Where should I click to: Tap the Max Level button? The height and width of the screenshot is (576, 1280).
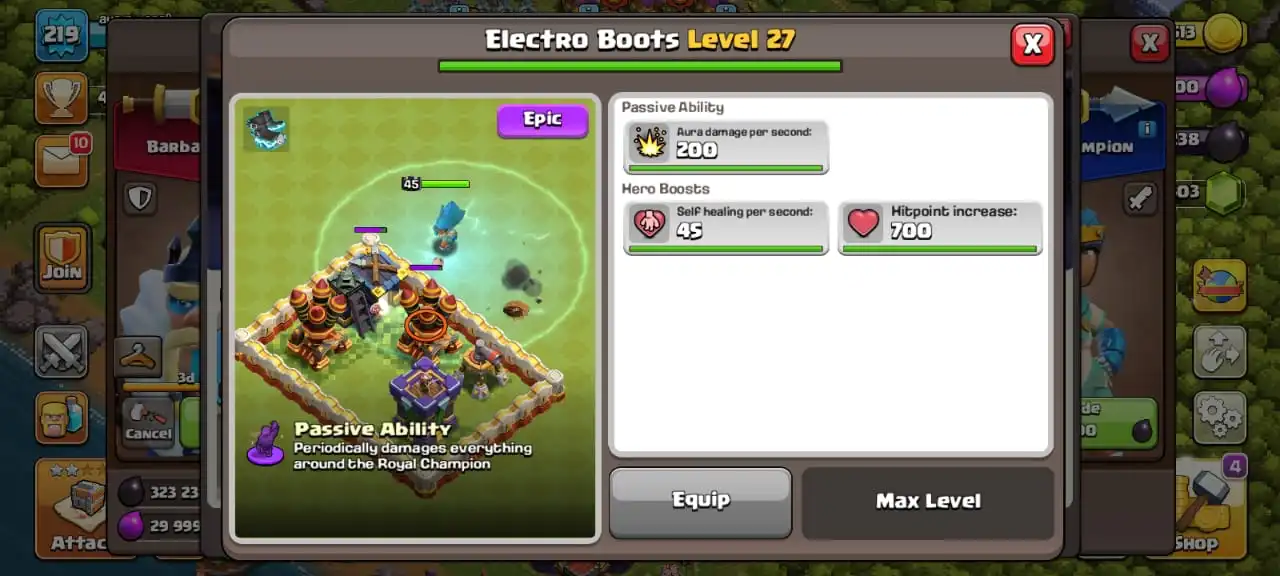tap(928, 501)
